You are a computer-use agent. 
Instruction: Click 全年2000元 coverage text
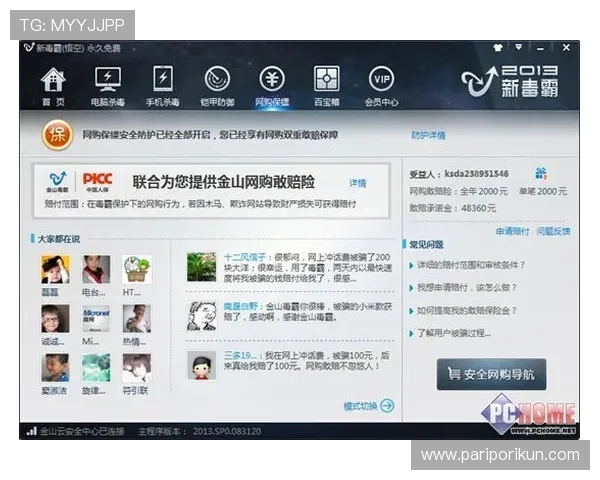point(484,191)
